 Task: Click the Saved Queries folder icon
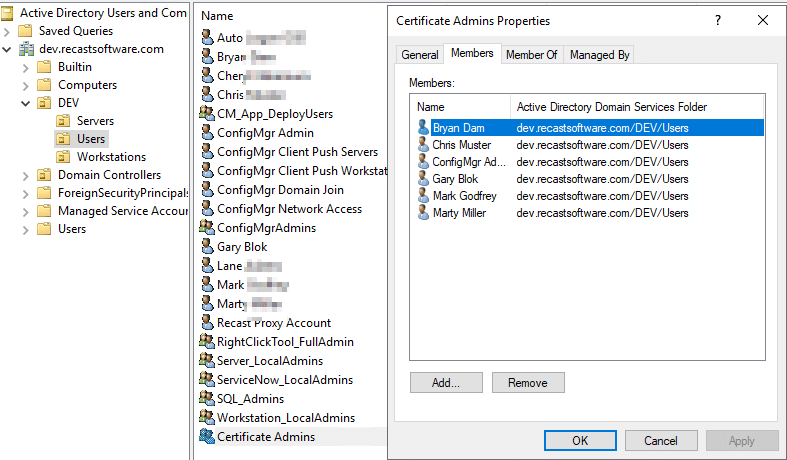click(25, 31)
